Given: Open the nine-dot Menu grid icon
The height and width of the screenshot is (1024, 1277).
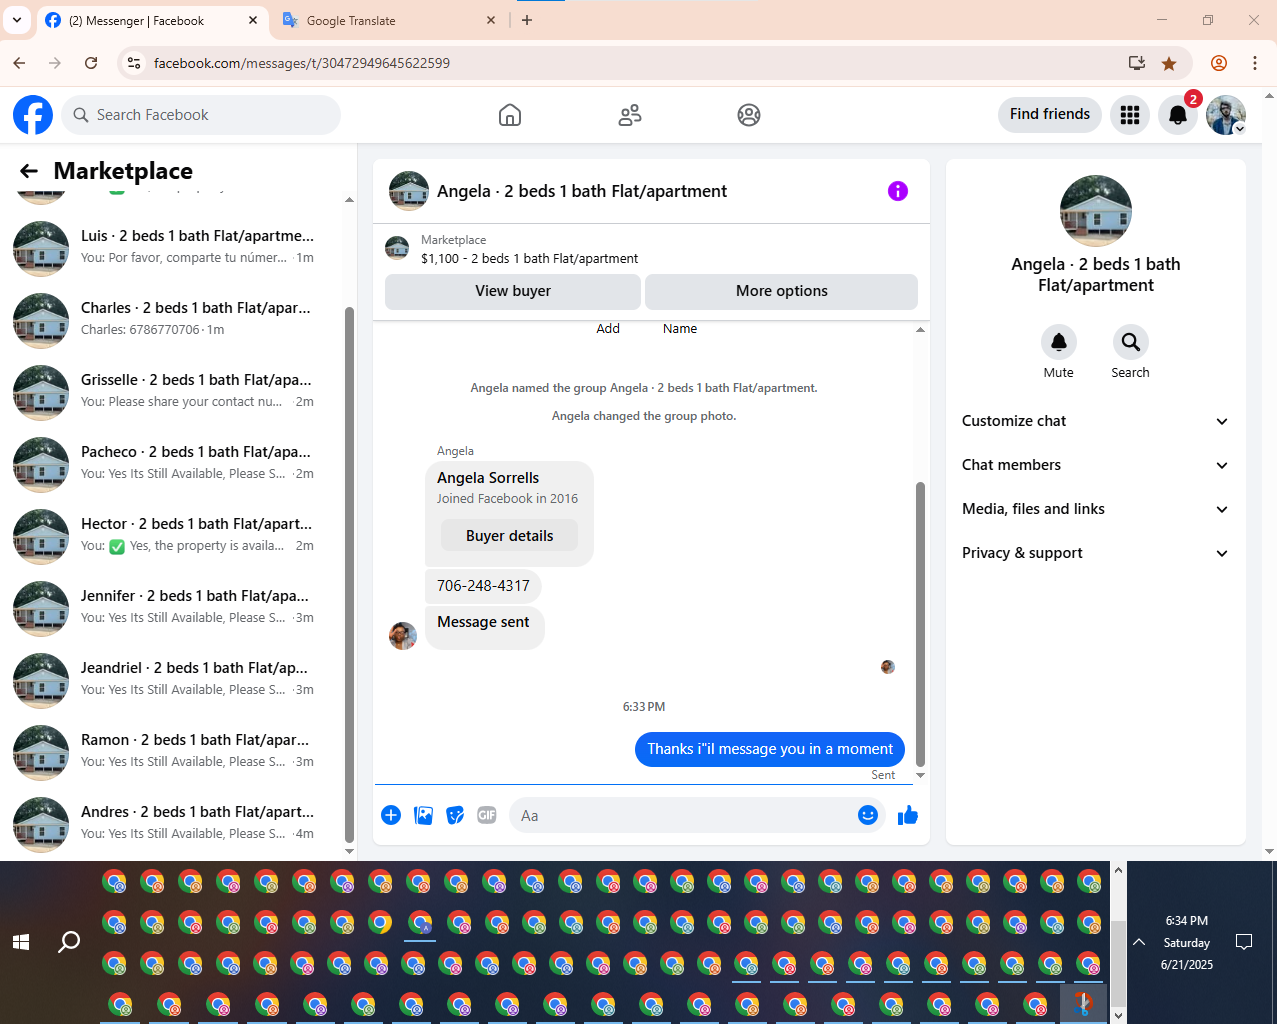Looking at the screenshot, I should [x=1130, y=115].
